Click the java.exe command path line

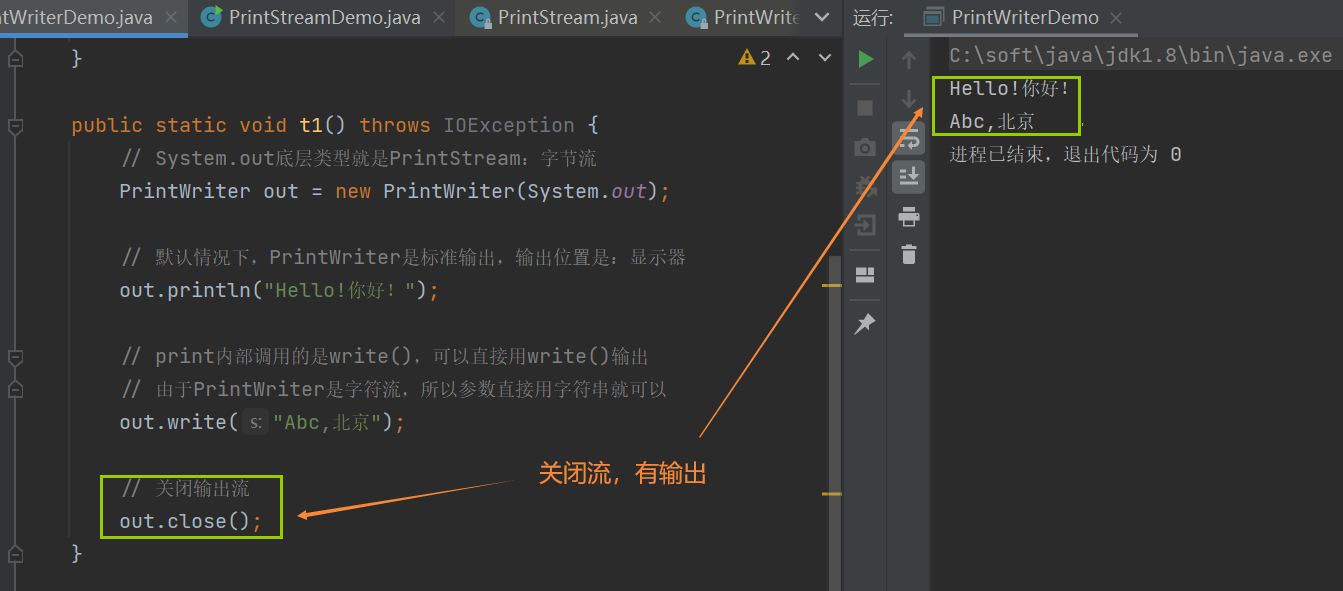point(1141,56)
